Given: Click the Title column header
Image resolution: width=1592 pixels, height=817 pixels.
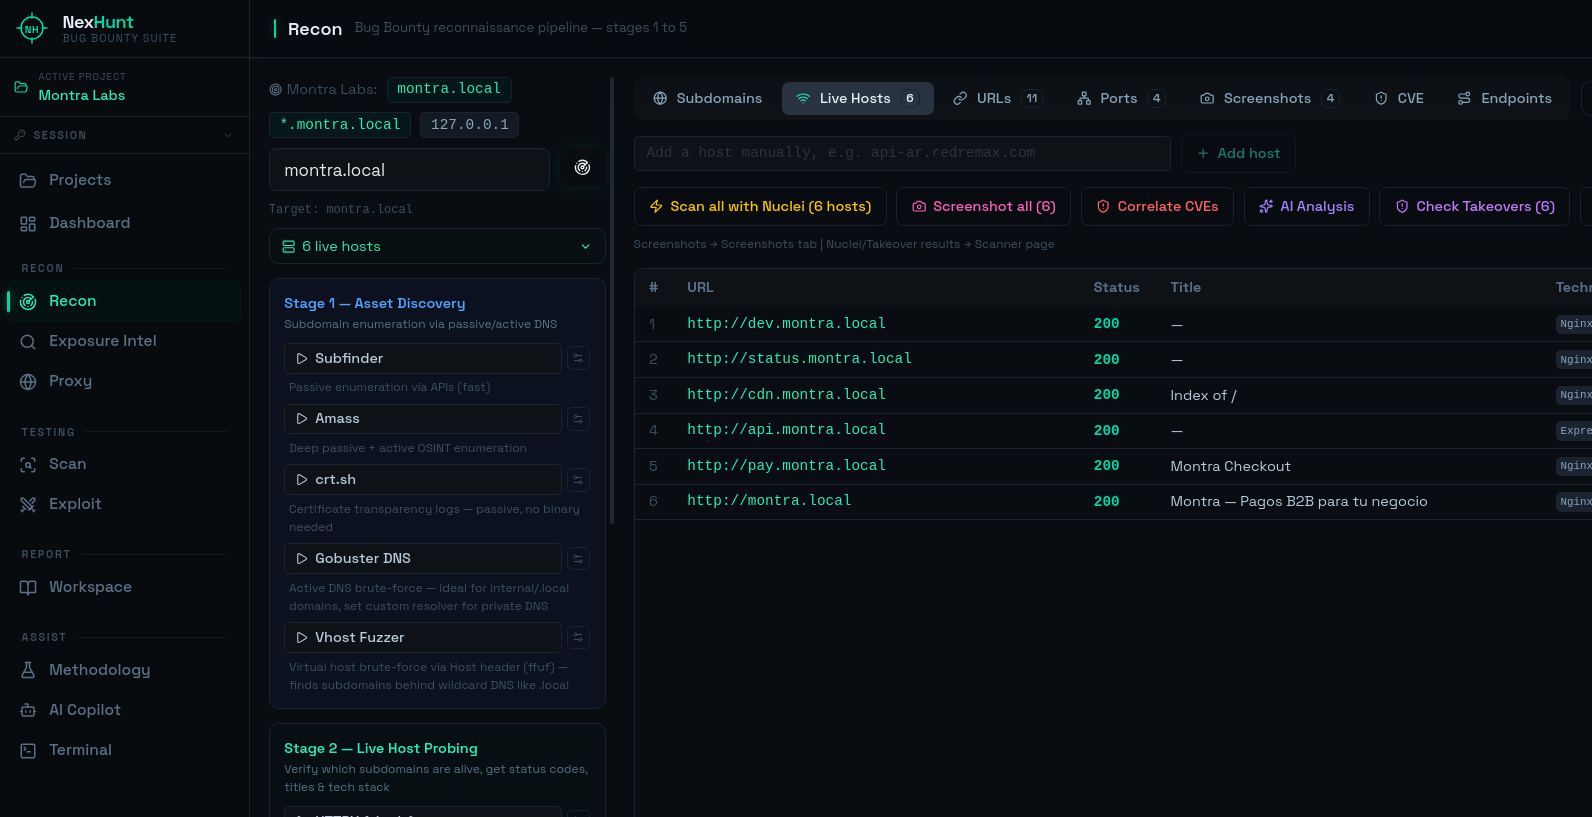Looking at the screenshot, I should click(x=1186, y=287).
